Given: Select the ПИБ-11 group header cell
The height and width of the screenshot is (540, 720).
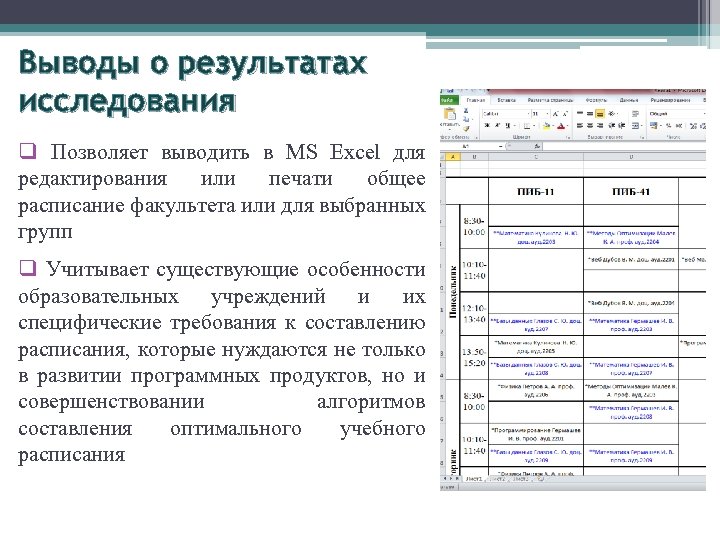Looking at the screenshot, I should click(x=536, y=191).
